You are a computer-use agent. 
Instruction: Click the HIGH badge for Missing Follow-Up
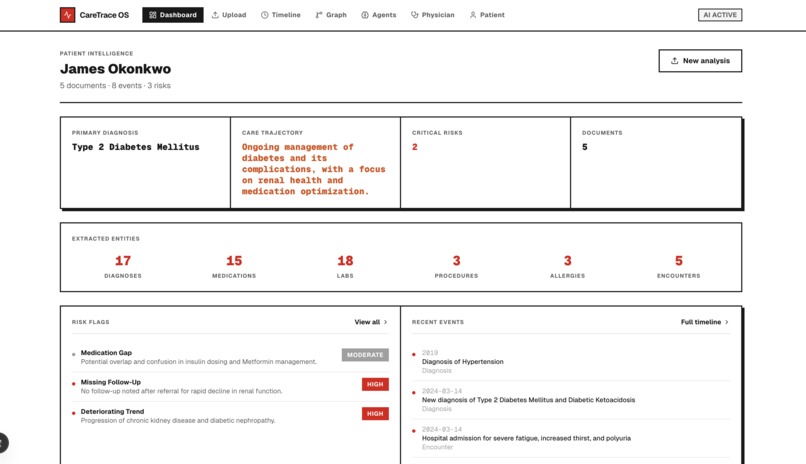(375, 384)
